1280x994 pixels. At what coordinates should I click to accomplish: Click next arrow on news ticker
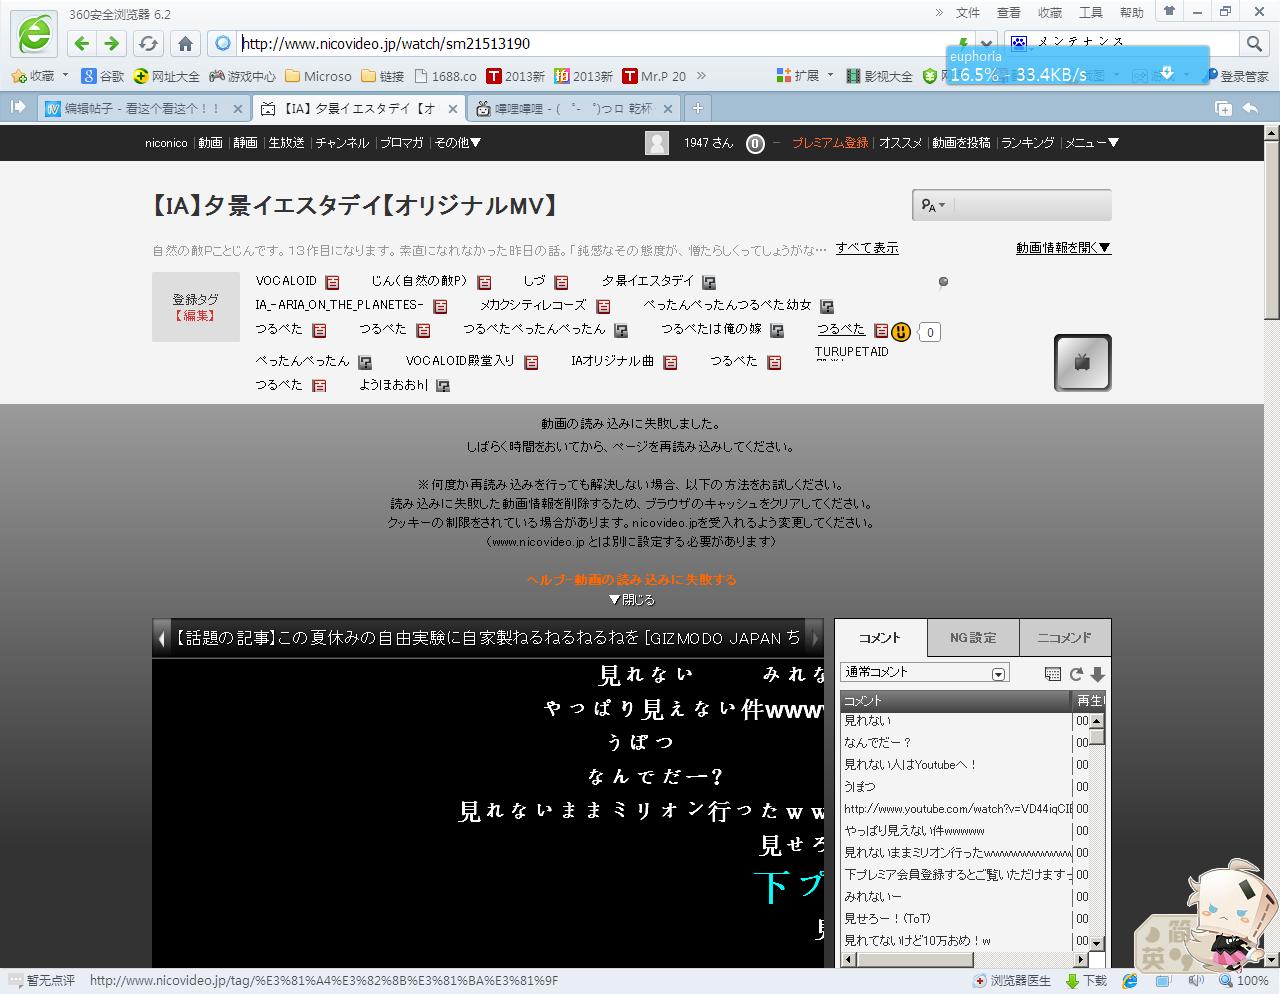pyautogui.click(x=815, y=637)
